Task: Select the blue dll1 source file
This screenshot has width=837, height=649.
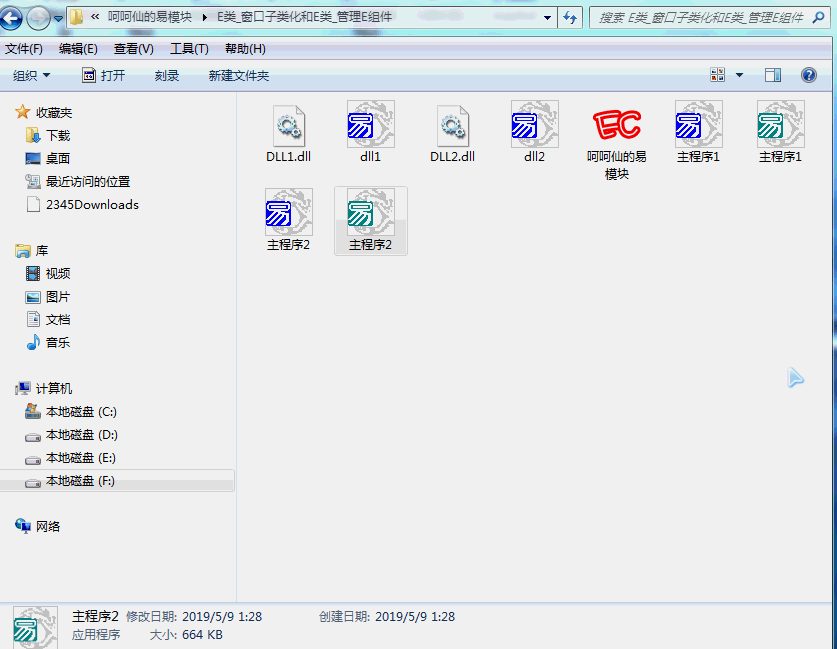Action: [x=370, y=124]
